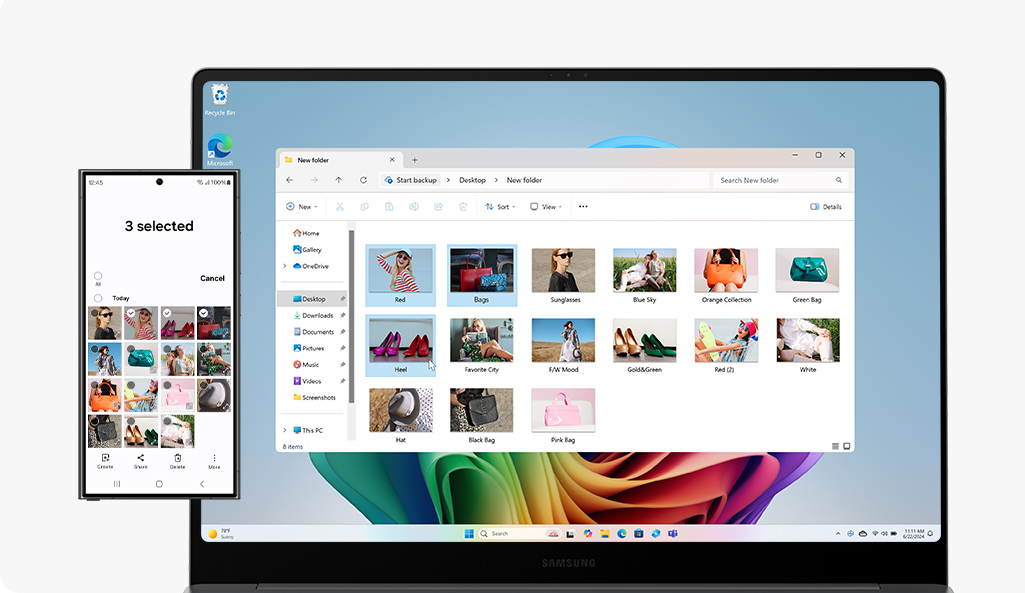Go up one folder level in Explorer
1025x593 pixels.
[x=339, y=180]
